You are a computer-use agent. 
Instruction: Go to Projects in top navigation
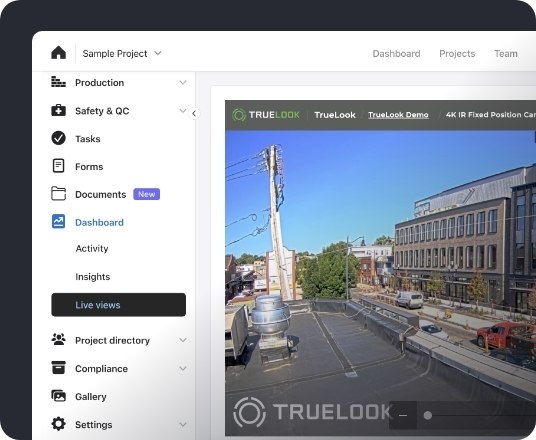[457, 54]
